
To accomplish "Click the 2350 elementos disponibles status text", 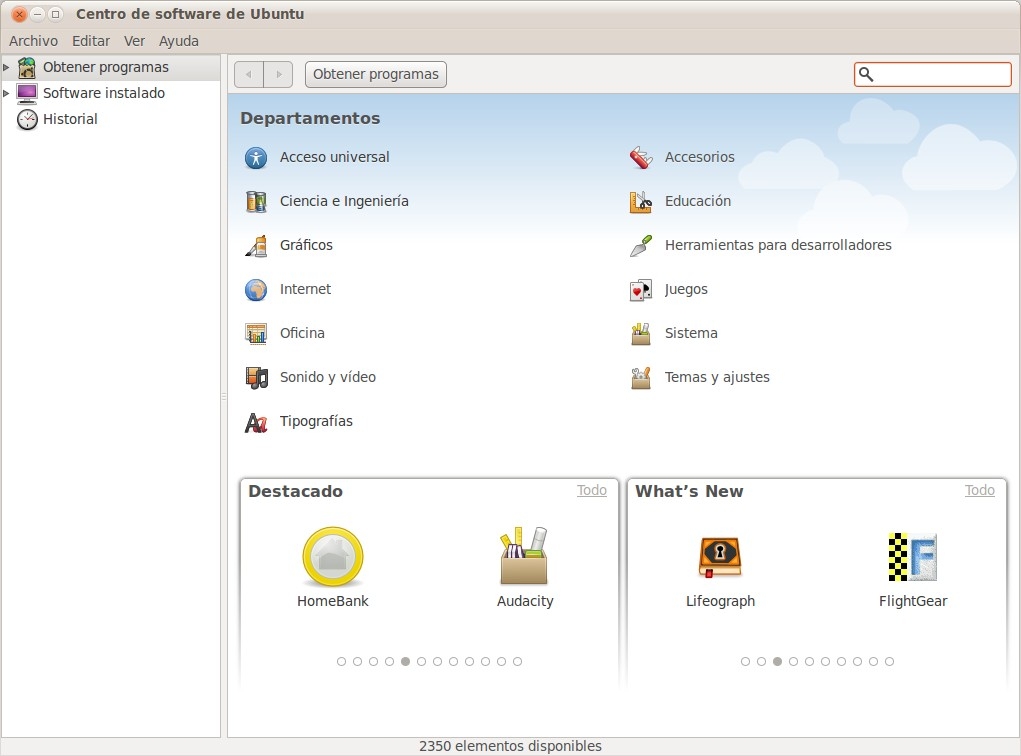I will pyautogui.click(x=510, y=746).
